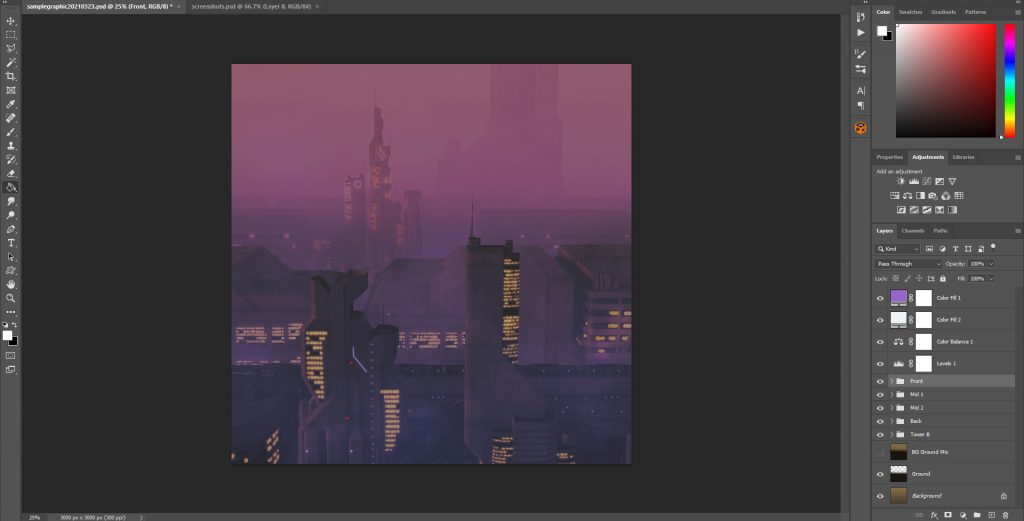
Task: Change screen mode at toolbar bottom
Action: pyautogui.click(x=10, y=370)
